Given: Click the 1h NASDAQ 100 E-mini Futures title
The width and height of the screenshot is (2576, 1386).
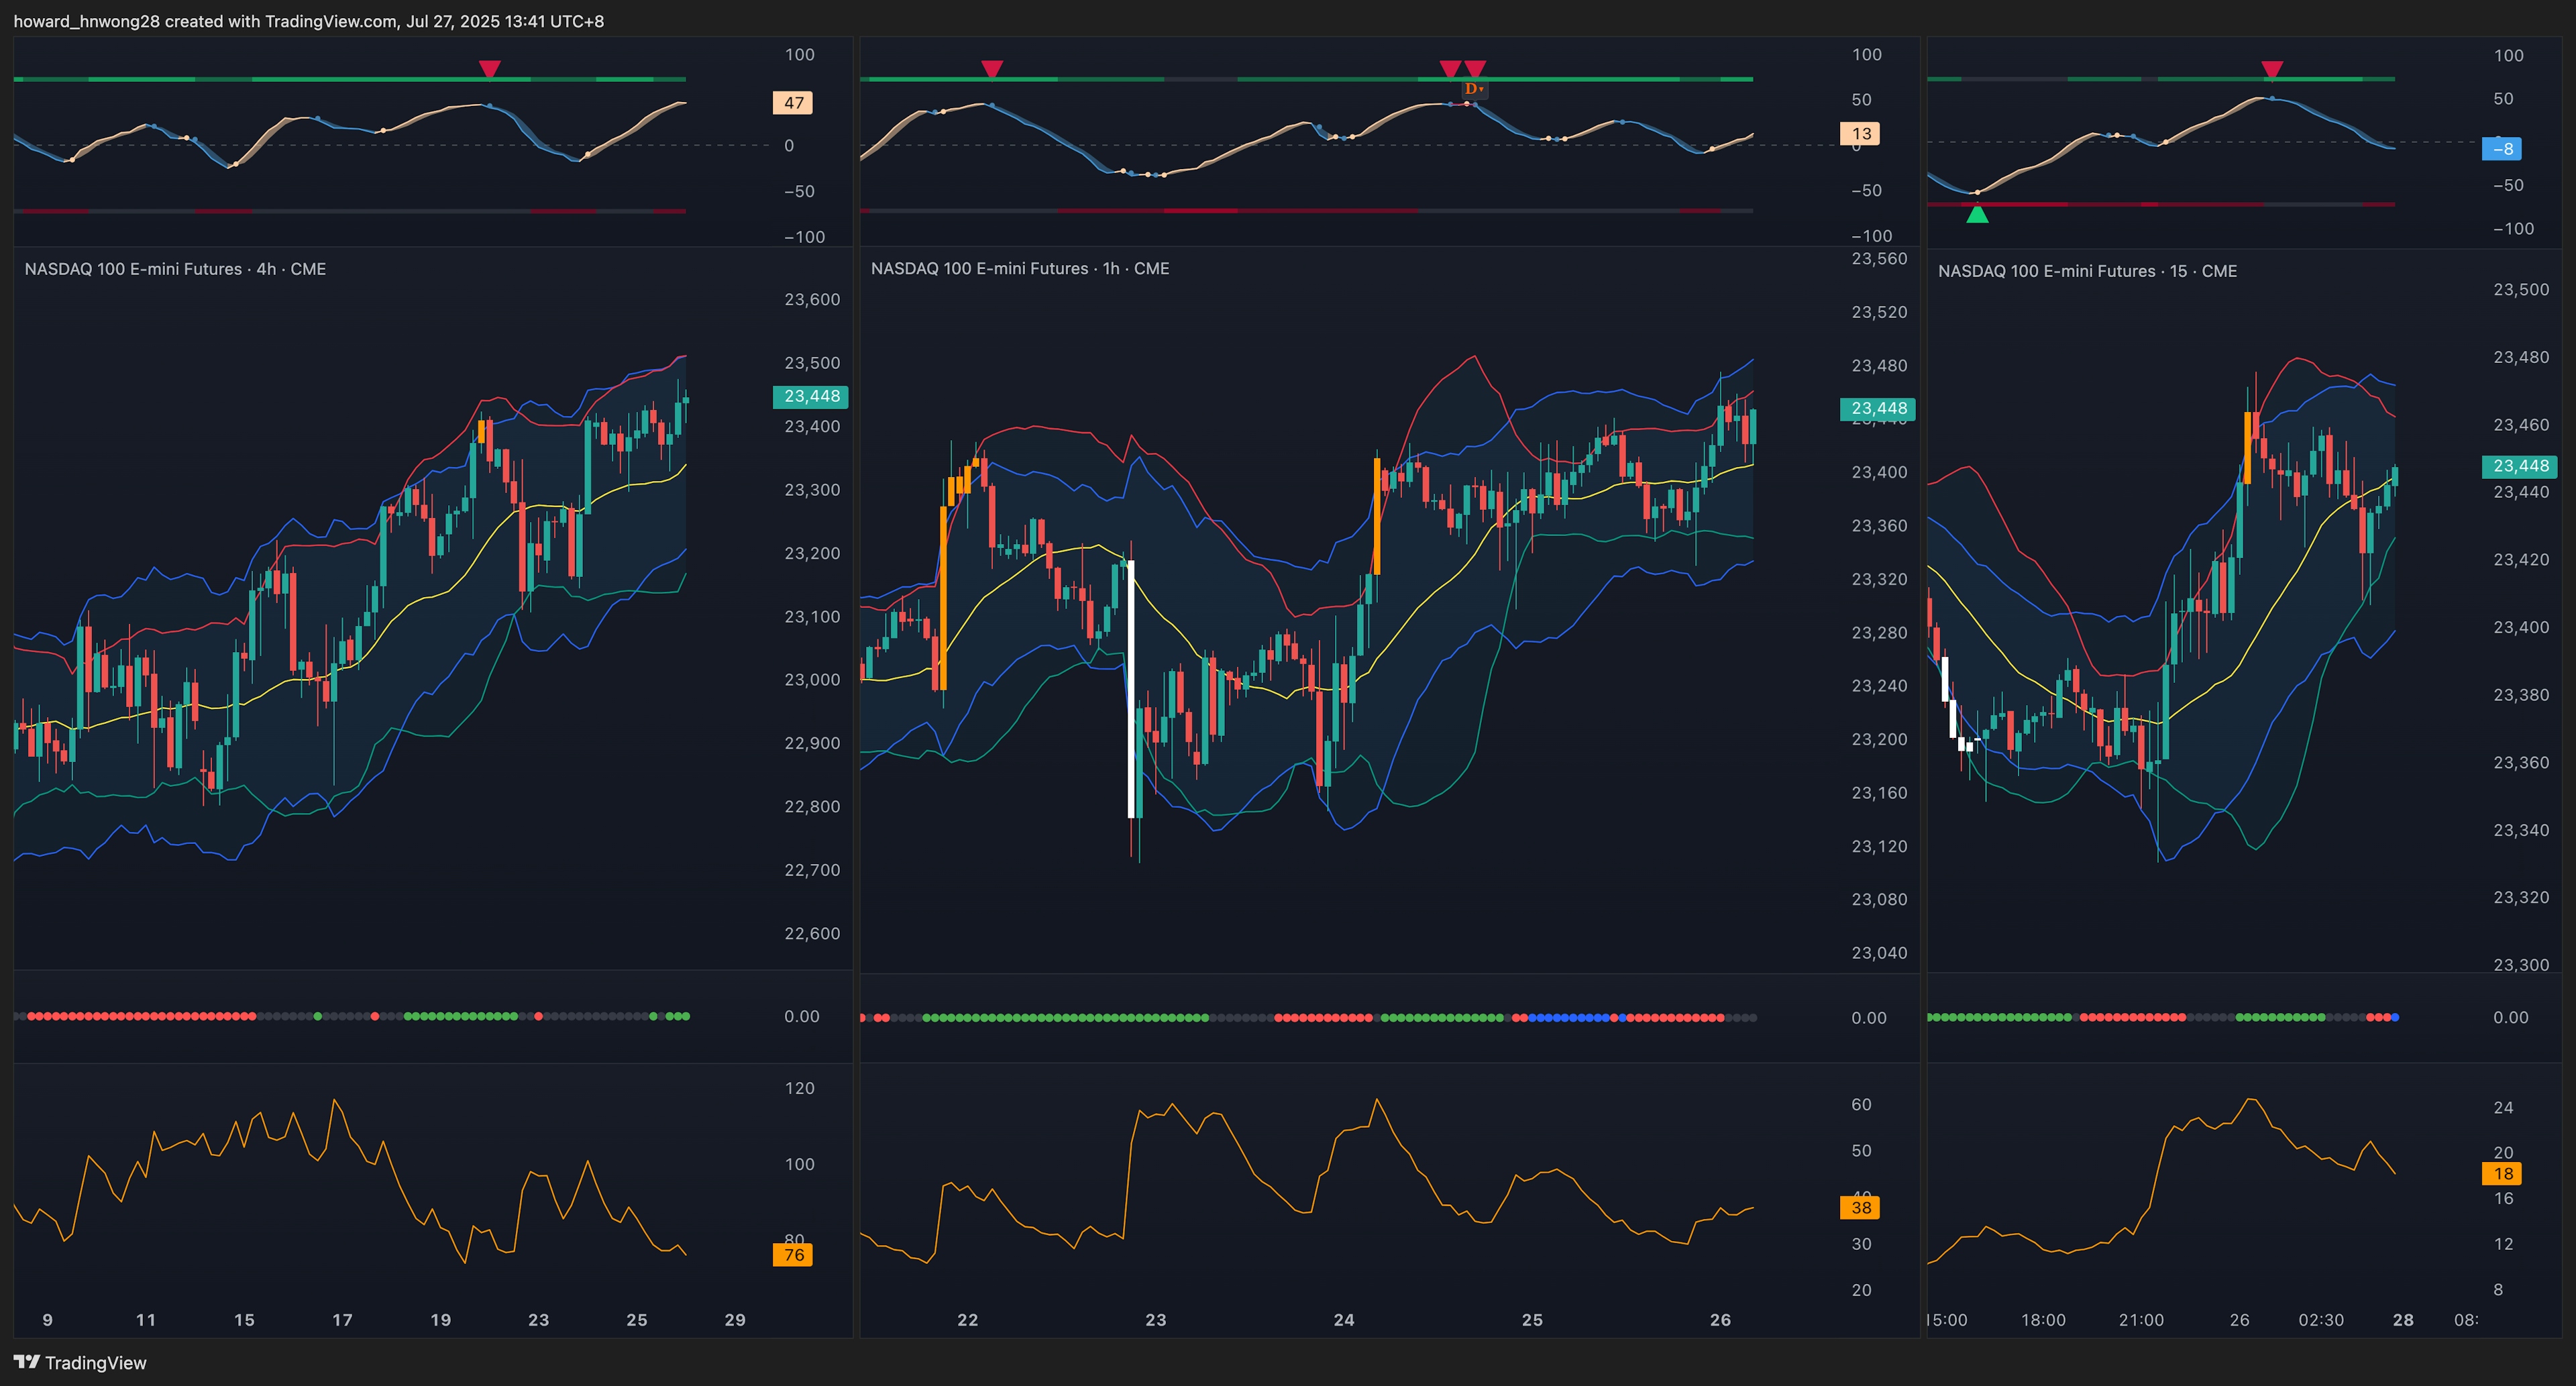Looking at the screenshot, I should click(1020, 268).
